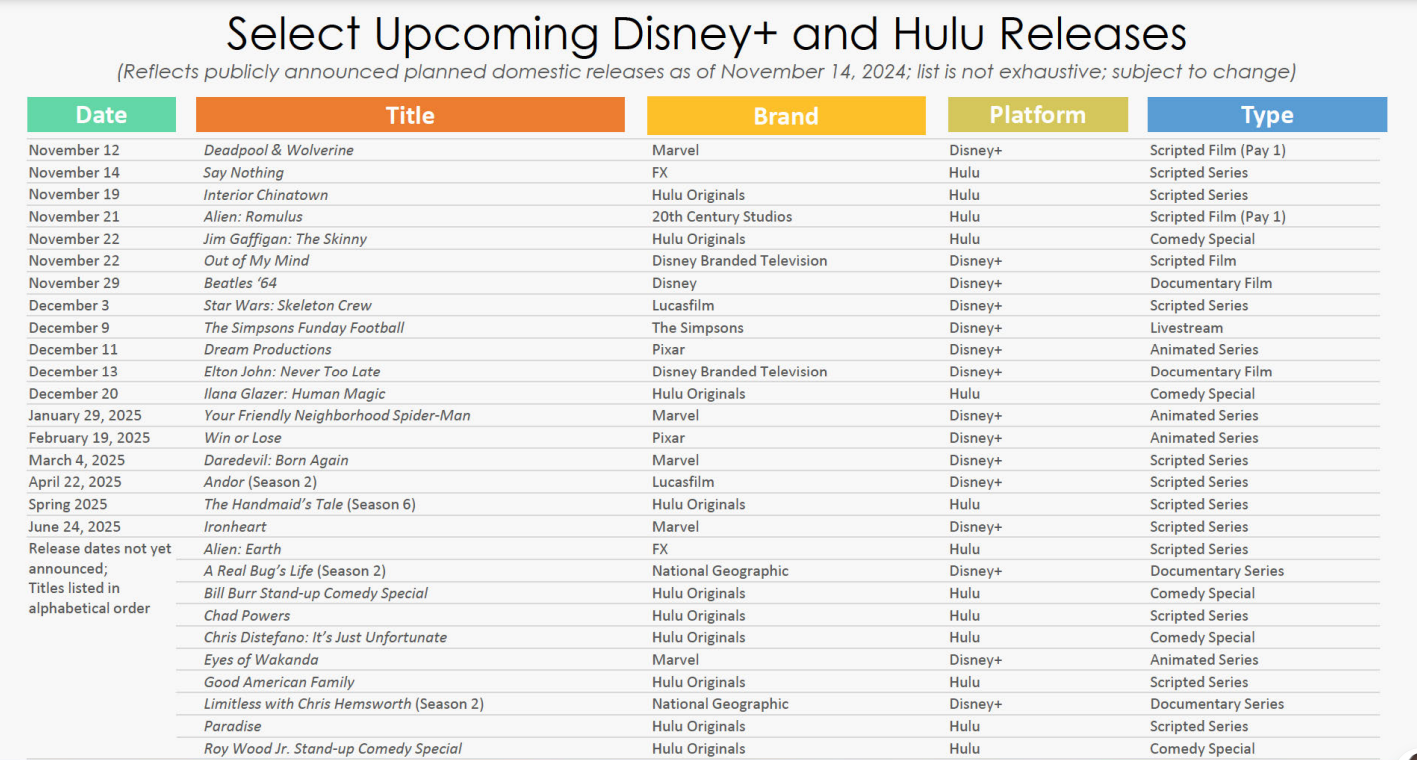Click 'Andor (Season 2)' title
This screenshot has height=760, width=1417.
pos(260,482)
